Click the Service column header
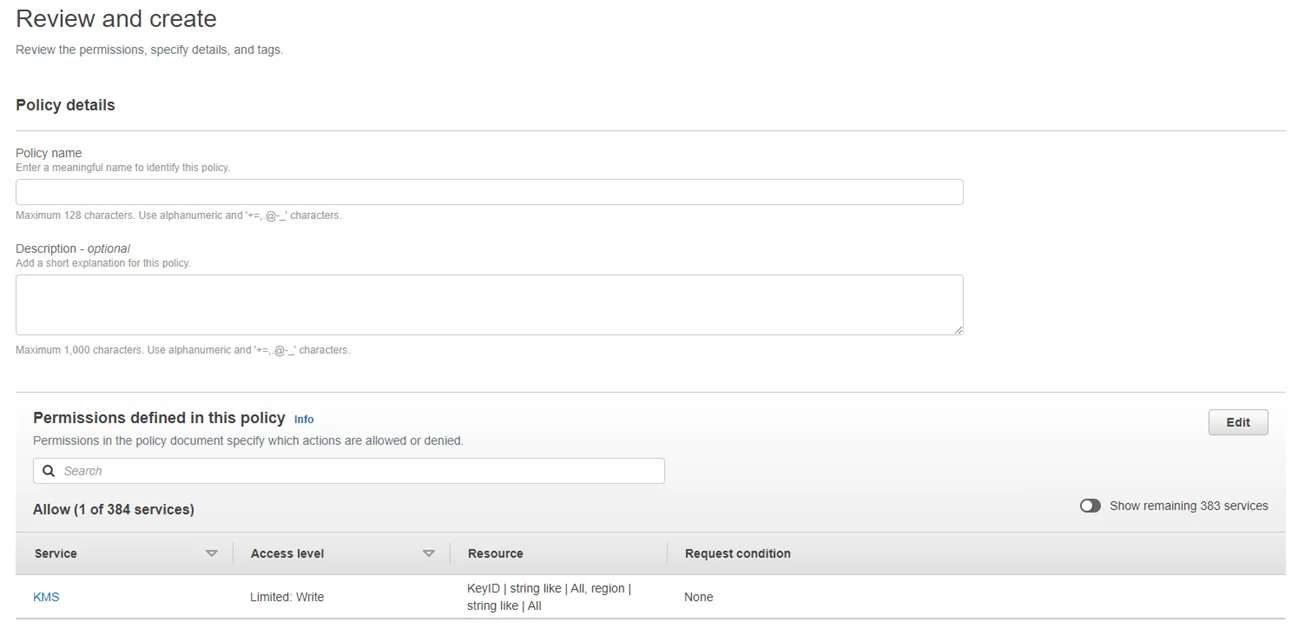Image resolution: width=1298 pixels, height=629 pixels. [x=56, y=553]
